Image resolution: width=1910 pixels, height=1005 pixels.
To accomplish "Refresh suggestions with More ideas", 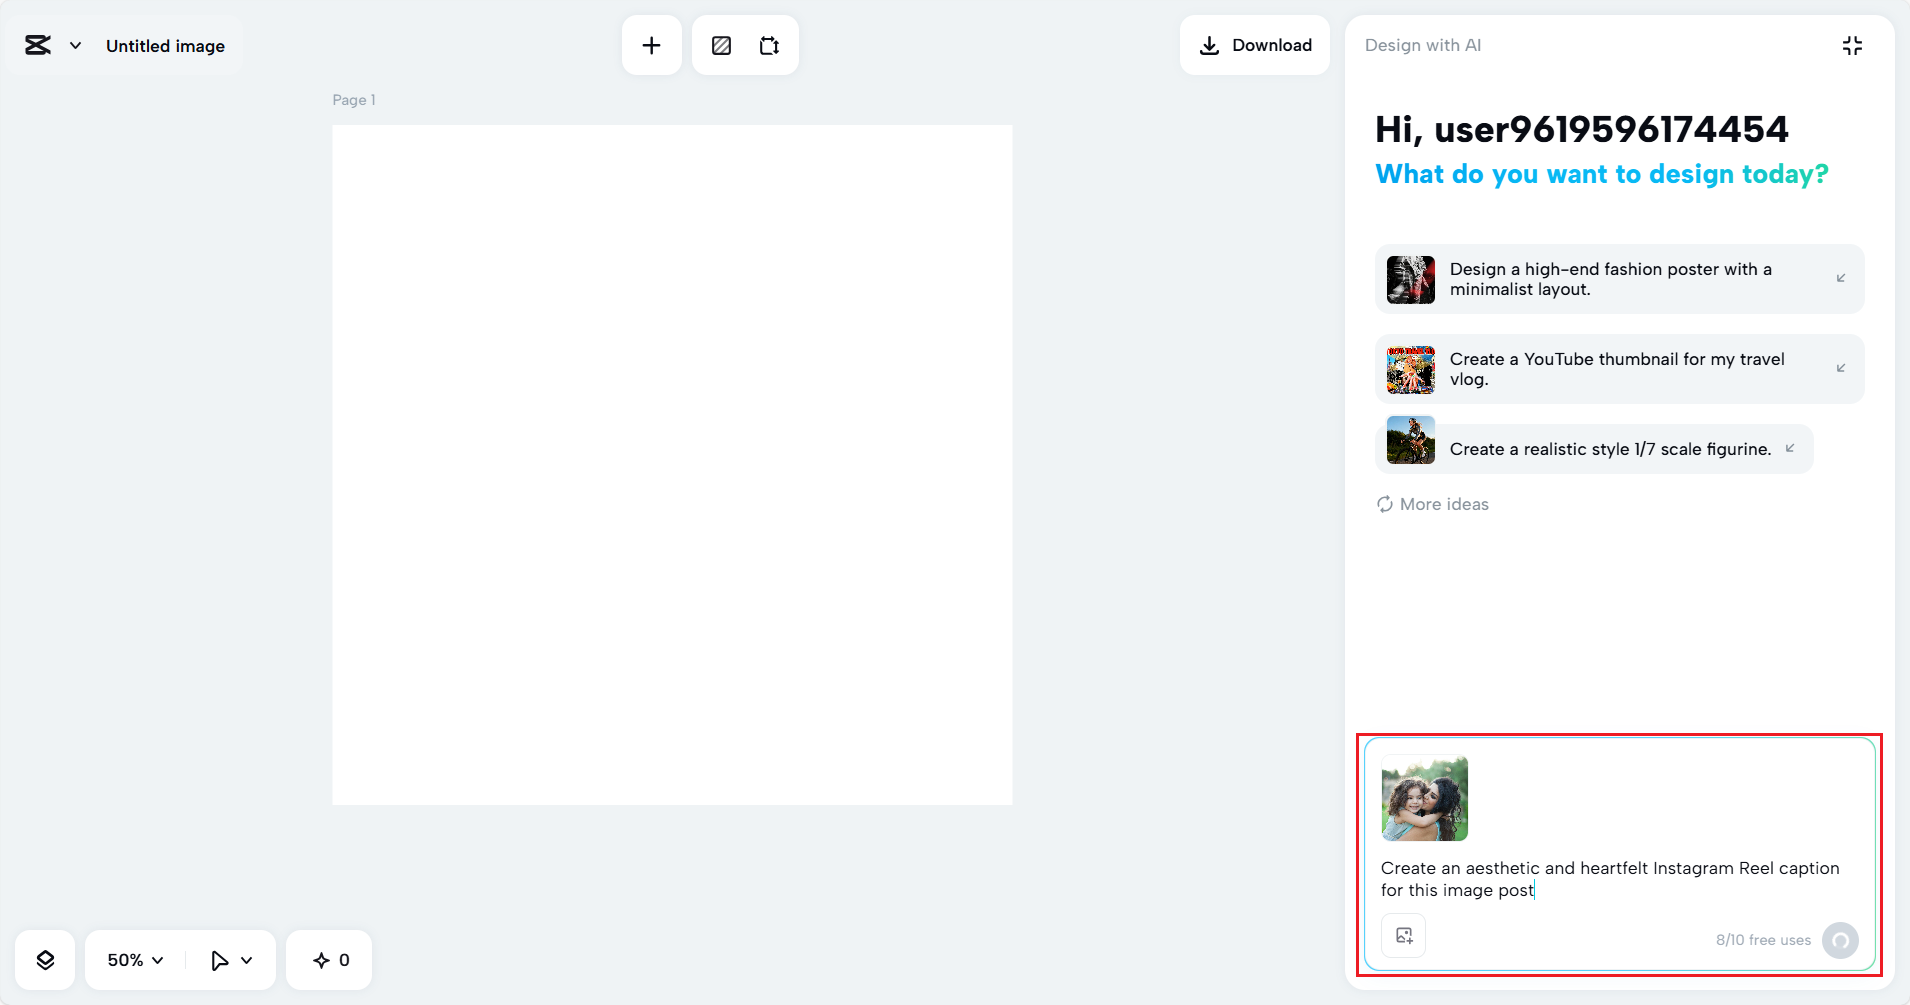I will [x=1432, y=503].
